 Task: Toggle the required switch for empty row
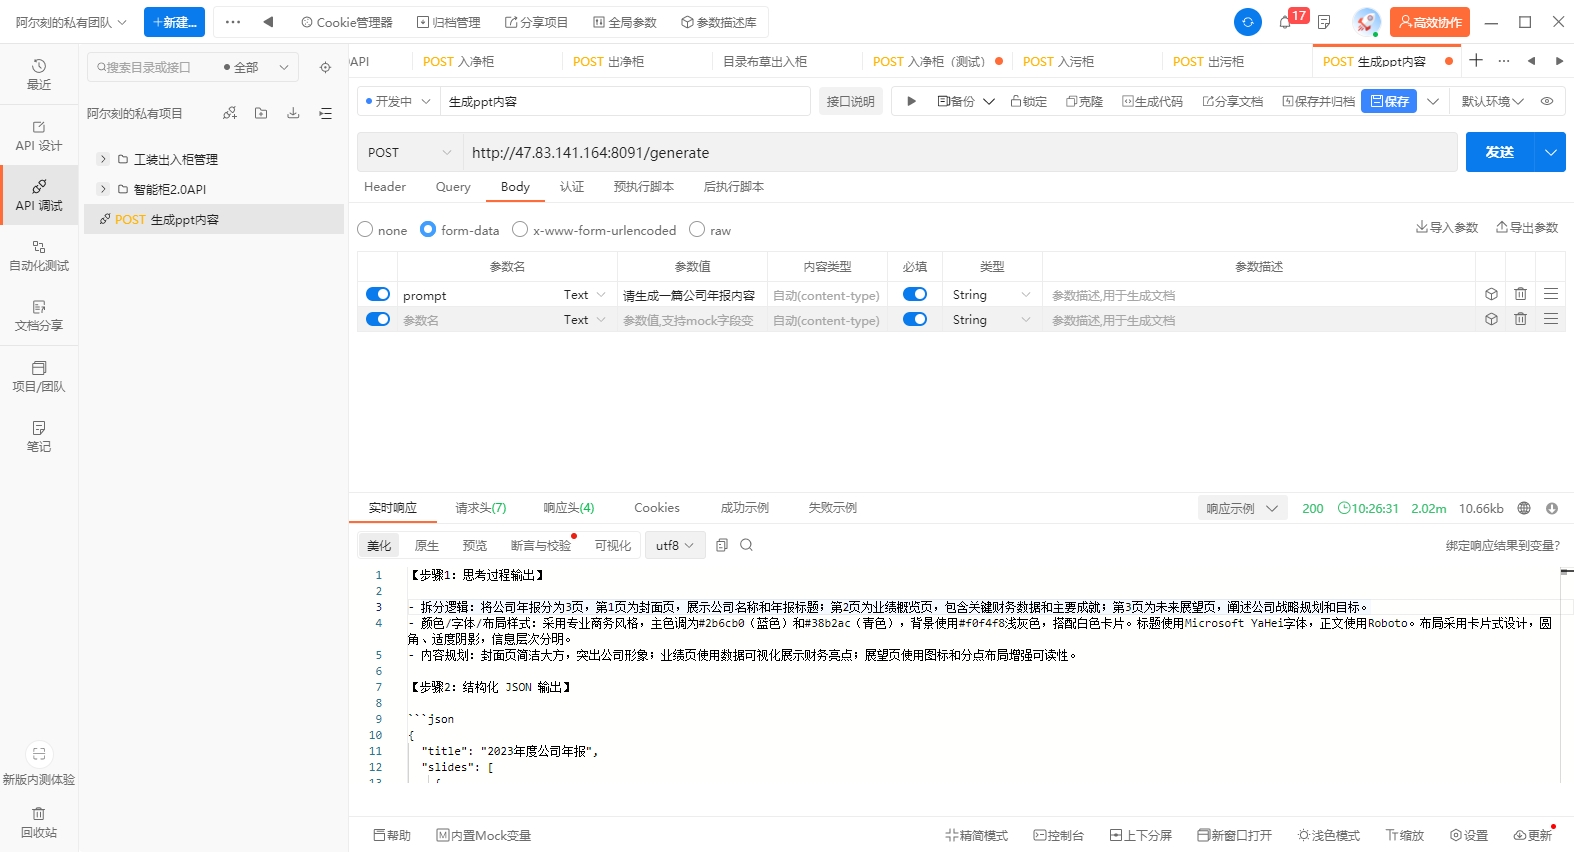tap(915, 319)
